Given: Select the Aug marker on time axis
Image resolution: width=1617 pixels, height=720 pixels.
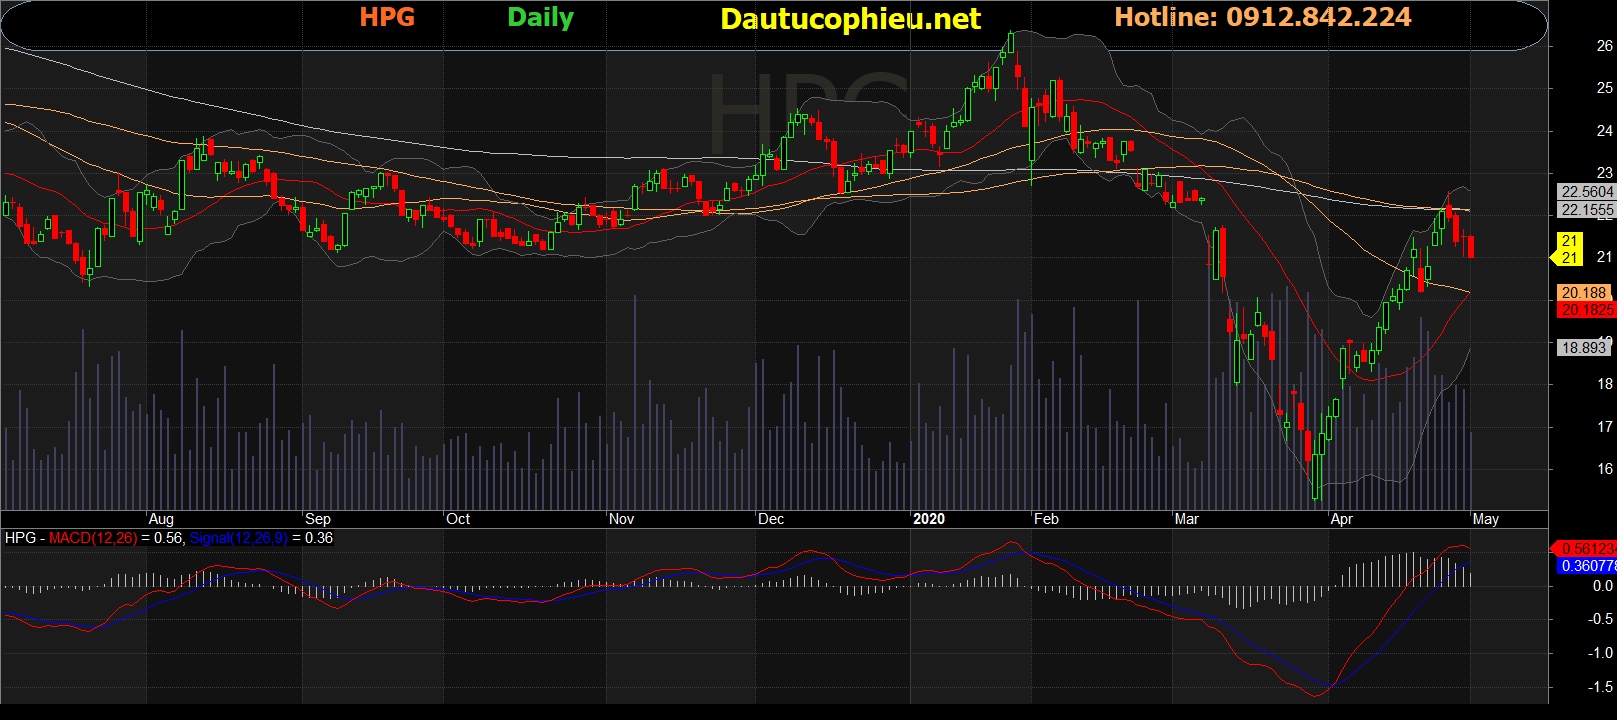Looking at the screenshot, I should (161, 519).
